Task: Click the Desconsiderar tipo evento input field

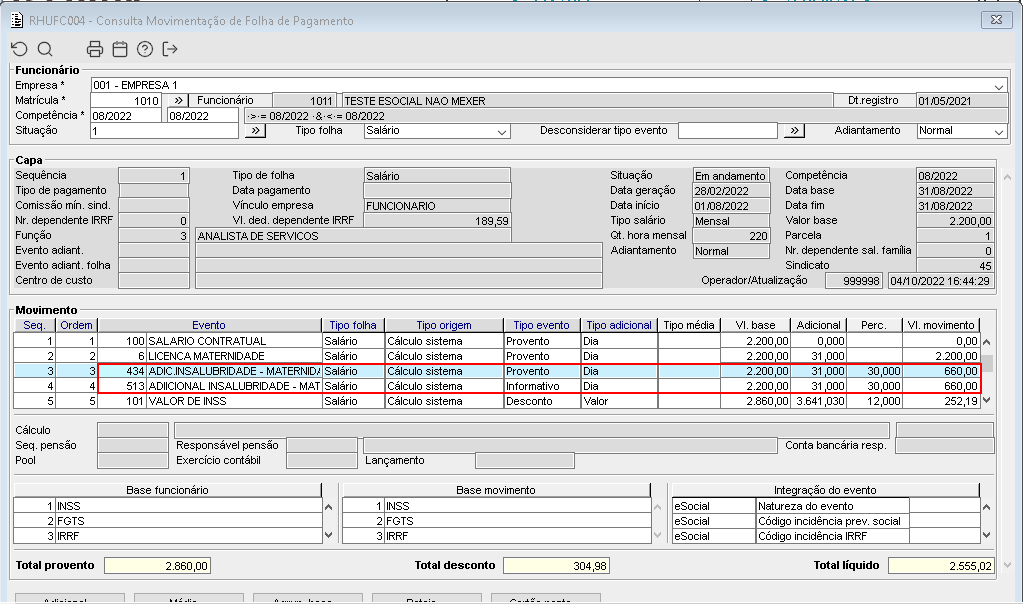Action: [x=727, y=131]
